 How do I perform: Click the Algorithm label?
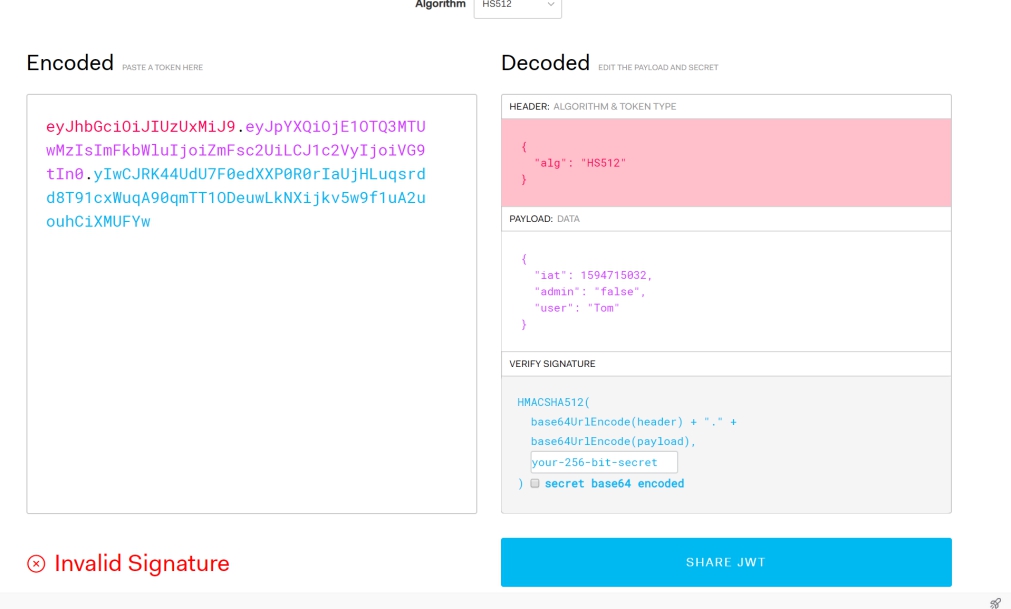pyautogui.click(x=440, y=5)
